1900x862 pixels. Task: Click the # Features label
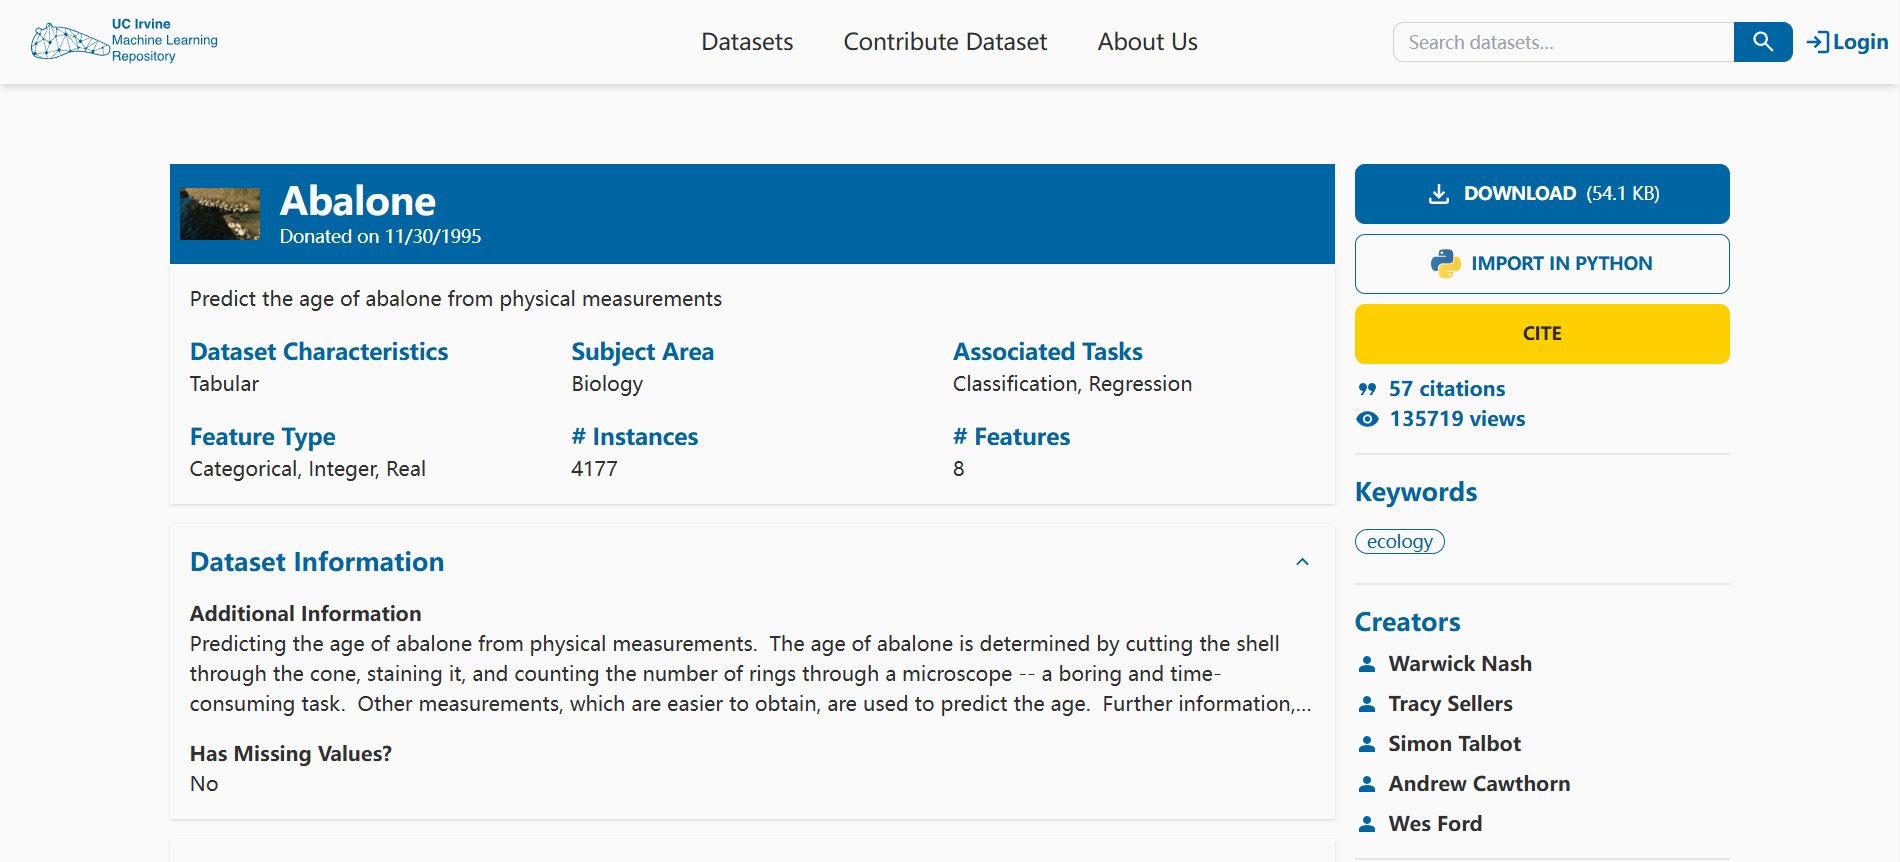1012,437
